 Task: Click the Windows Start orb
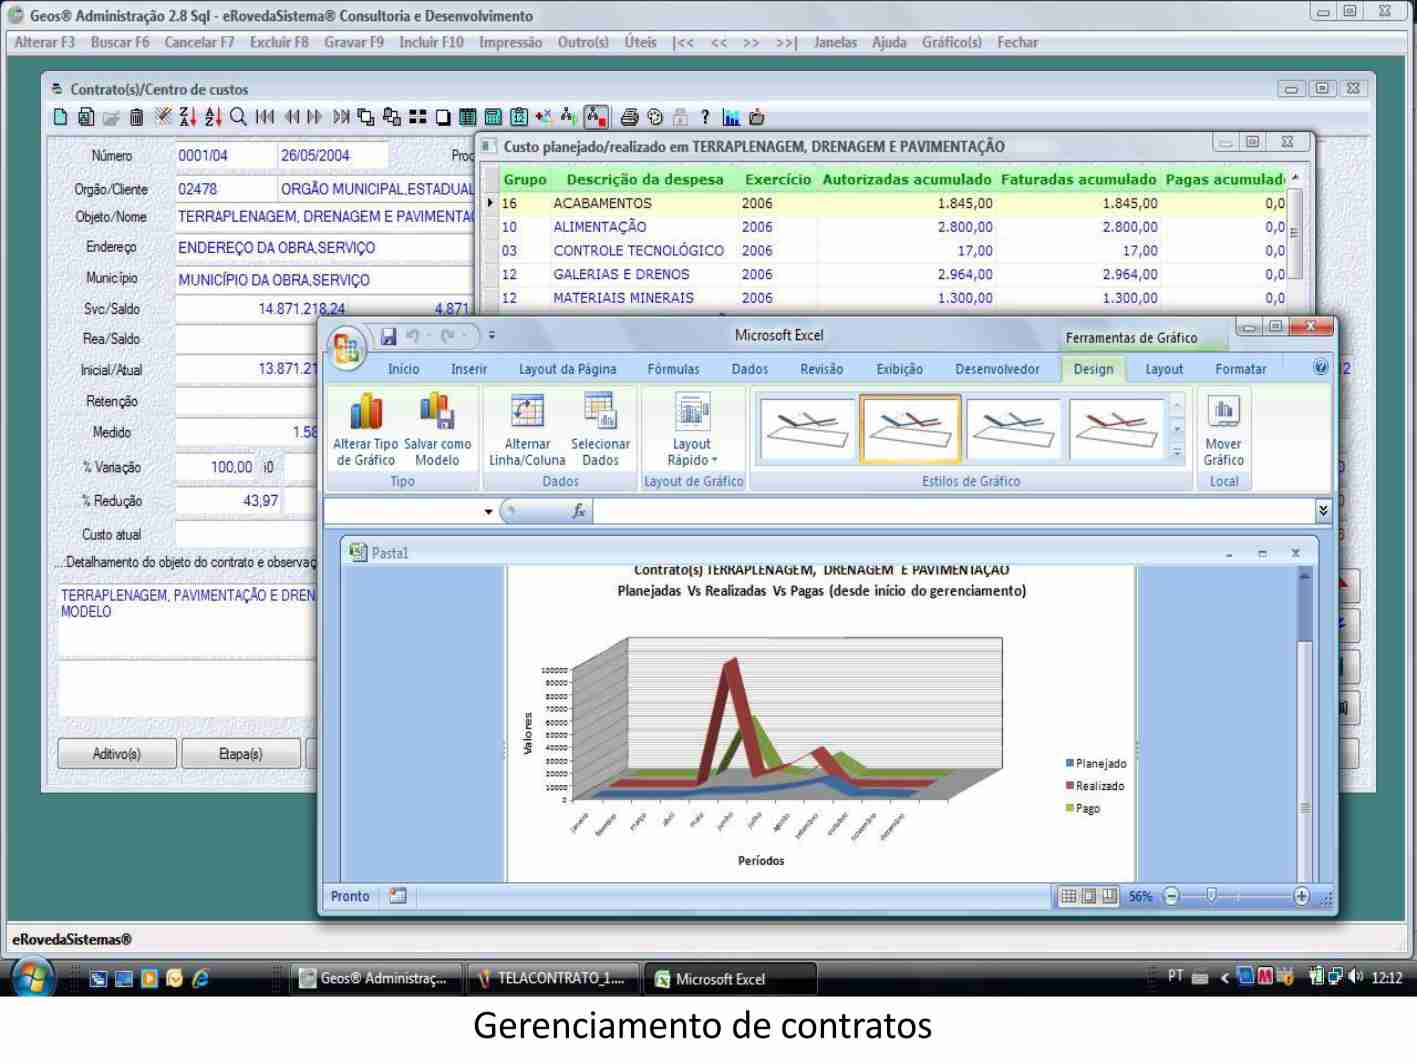click(34, 978)
